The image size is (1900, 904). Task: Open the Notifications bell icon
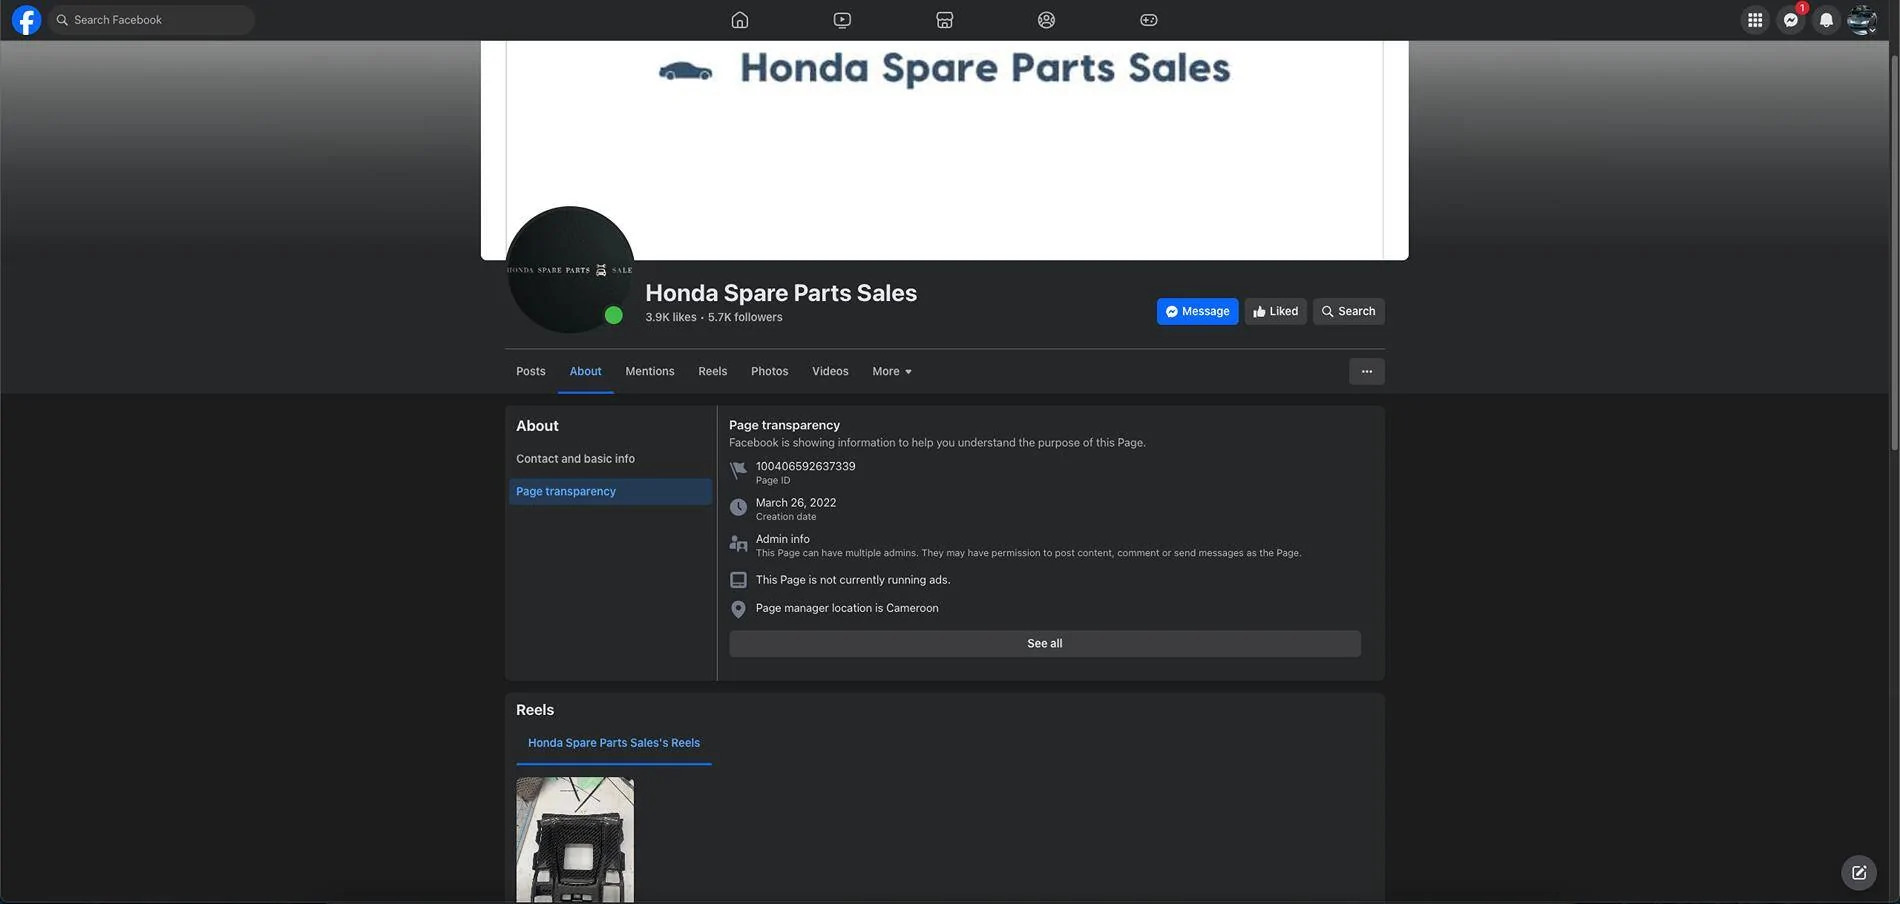(x=1824, y=19)
